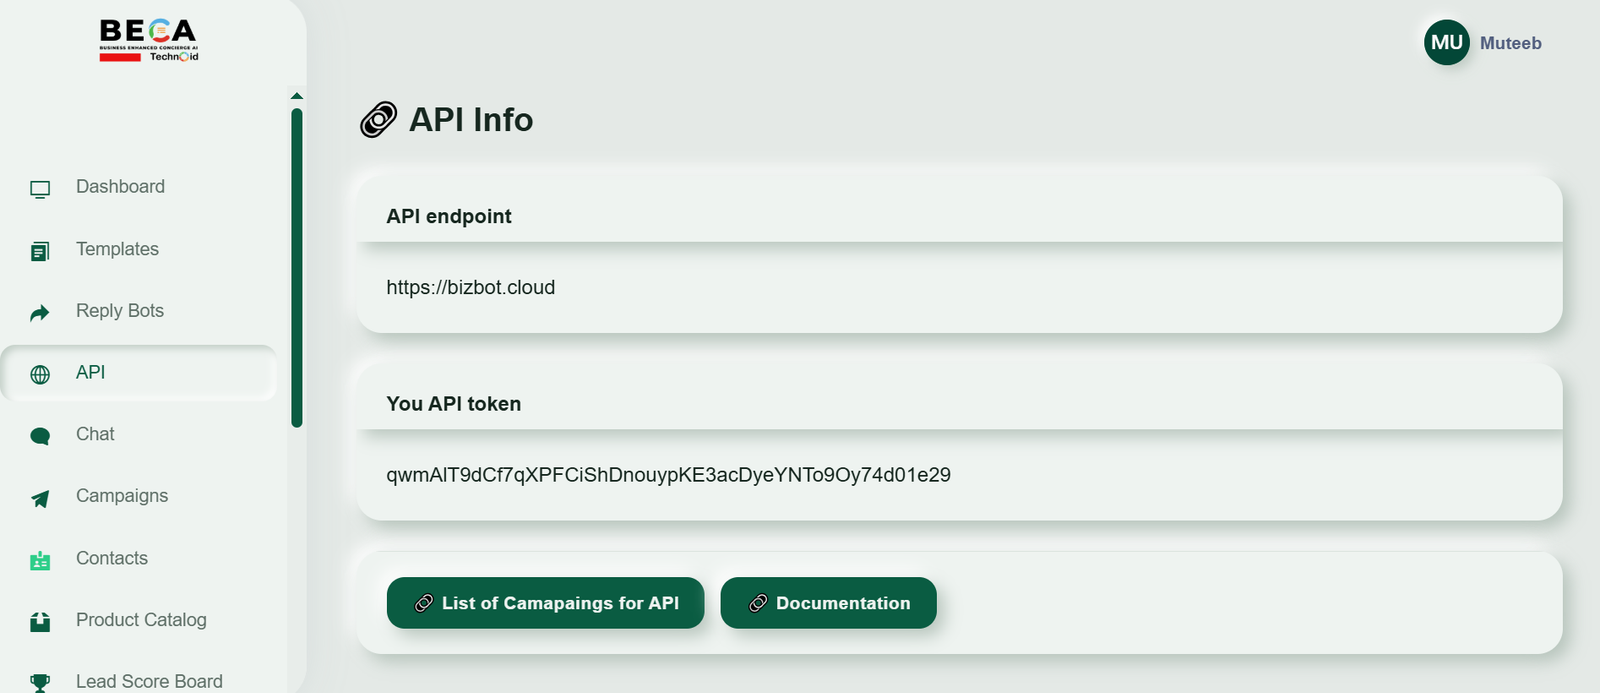Click the Dashboard monitor icon
The image size is (1600, 693).
(x=40, y=189)
